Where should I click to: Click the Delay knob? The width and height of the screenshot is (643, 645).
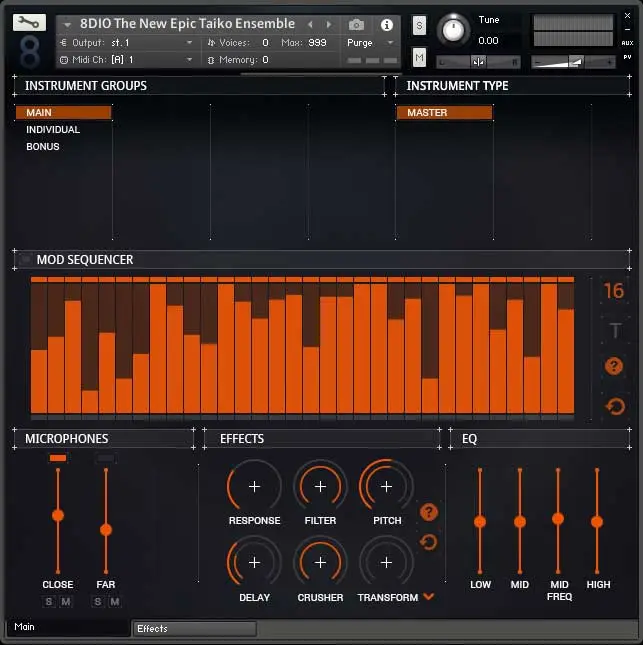pos(254,562)
